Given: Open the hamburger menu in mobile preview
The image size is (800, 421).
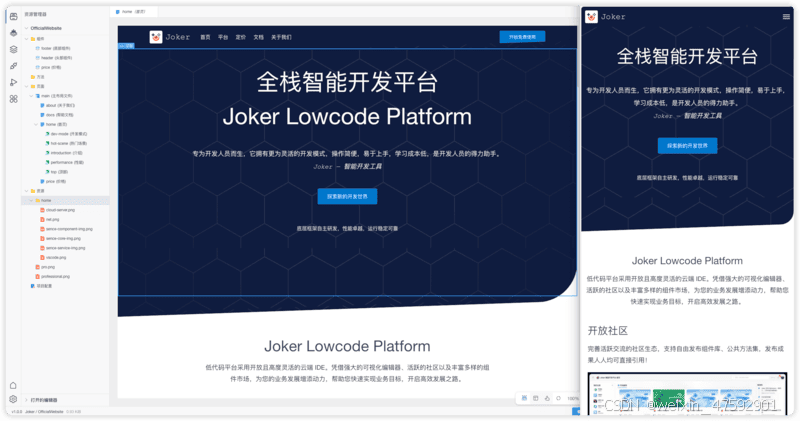Looking at the screenshot, I should (x=786, y=17).
